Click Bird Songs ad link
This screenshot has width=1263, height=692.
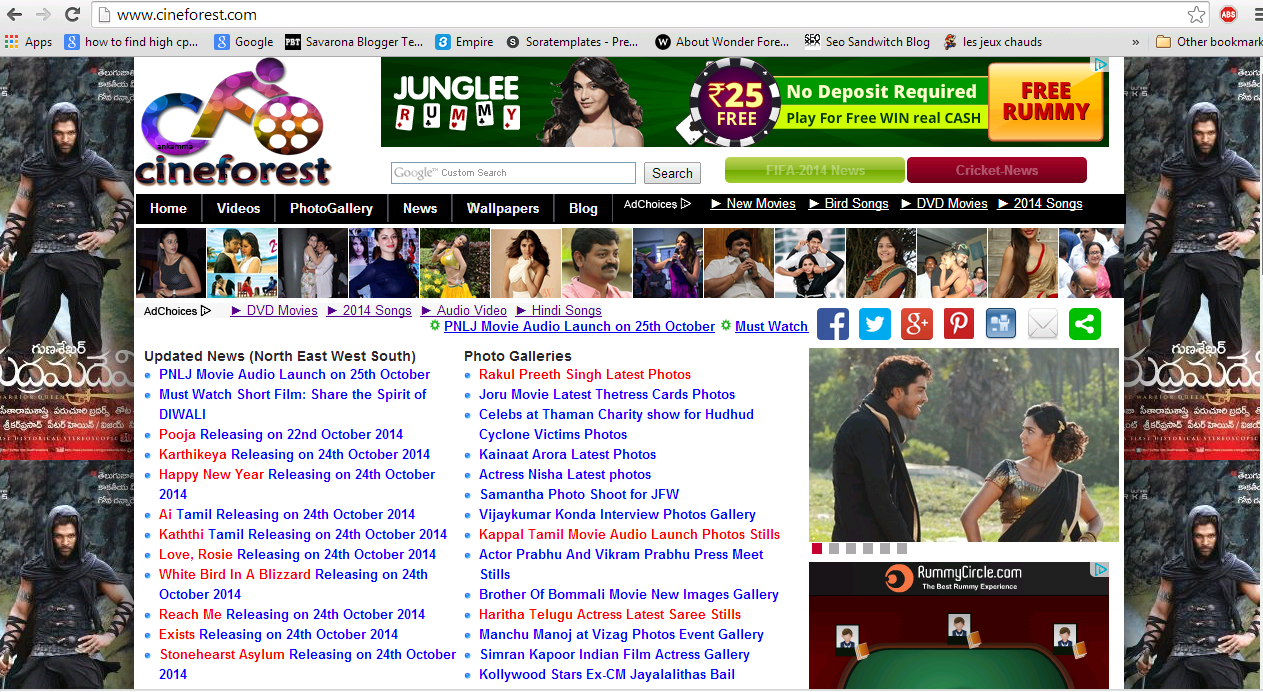(848, 203)
